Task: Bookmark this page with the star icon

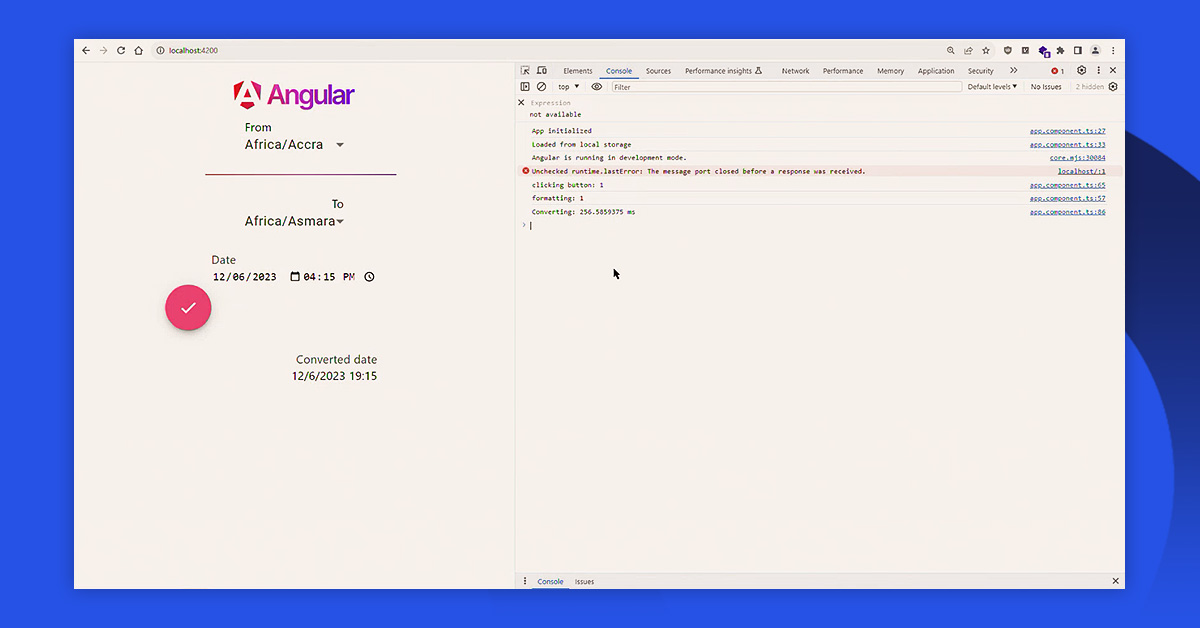Action: coord(986,50)
